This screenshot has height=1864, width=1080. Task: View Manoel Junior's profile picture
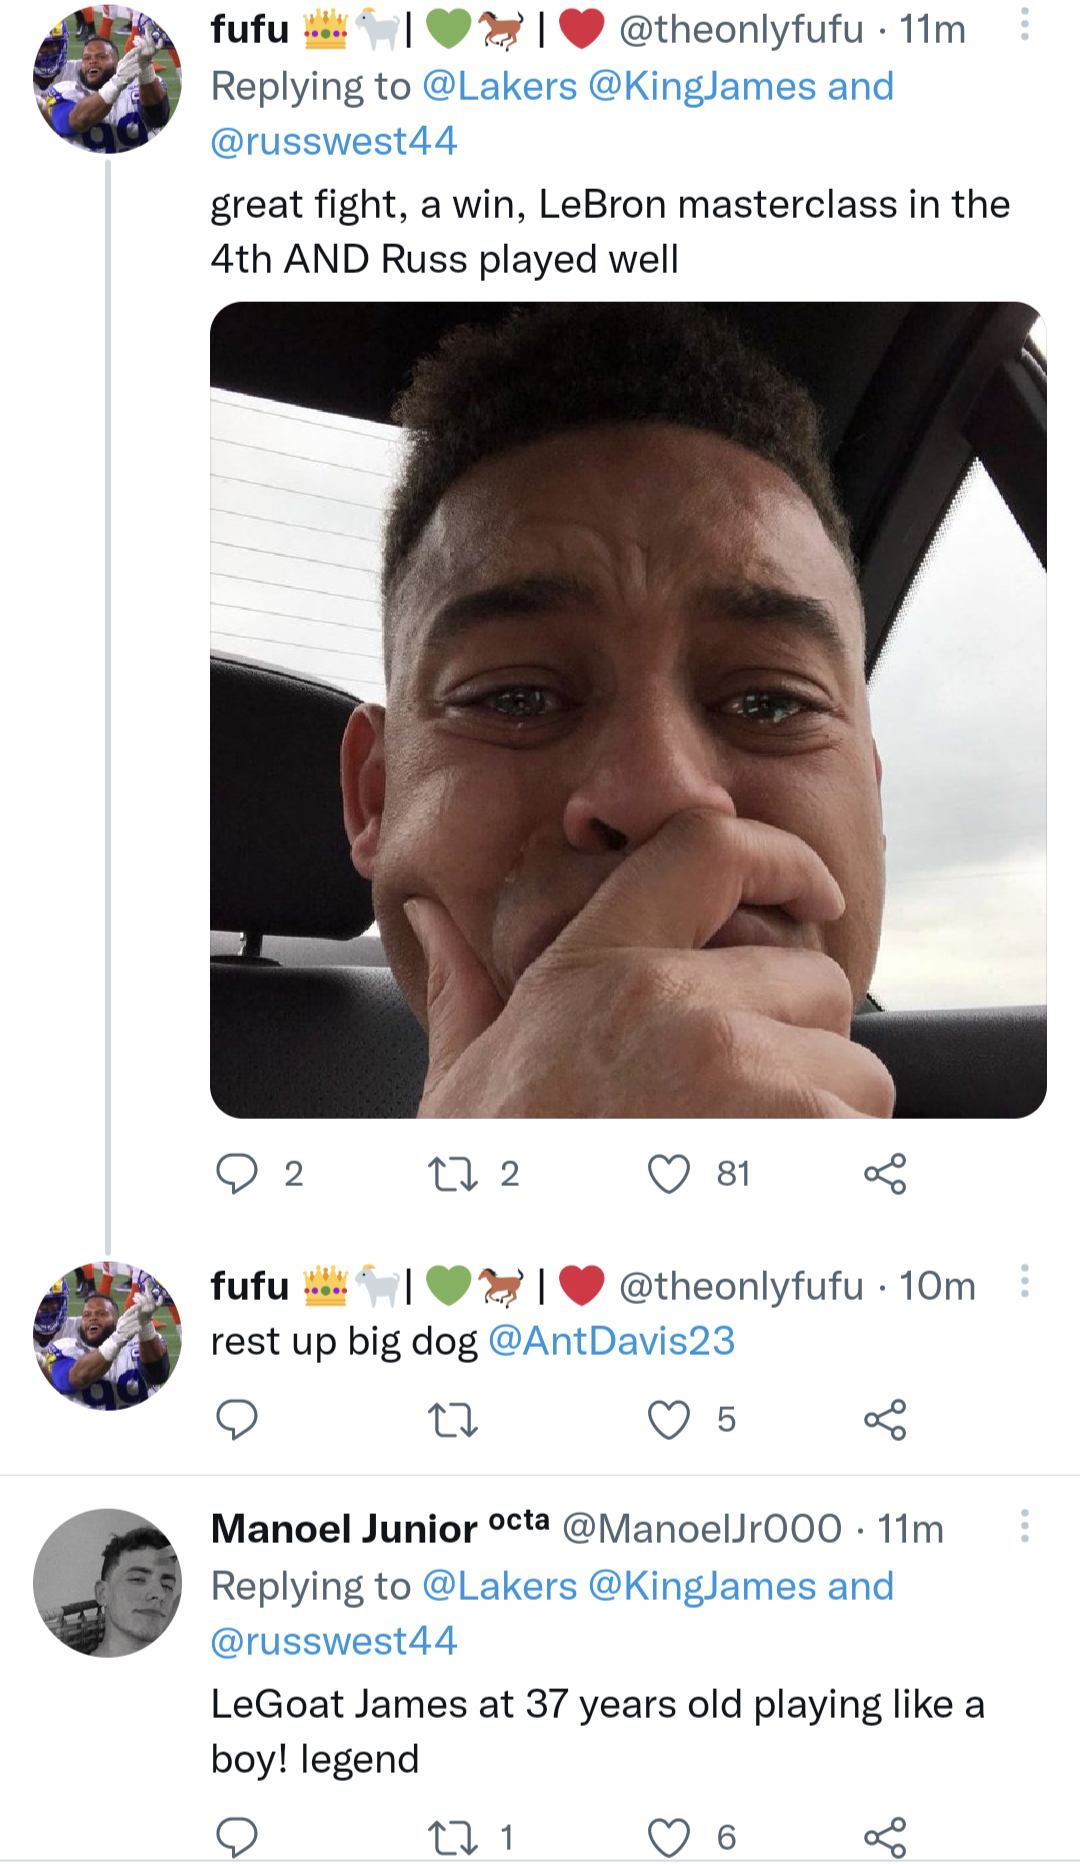pos(108,1582)
